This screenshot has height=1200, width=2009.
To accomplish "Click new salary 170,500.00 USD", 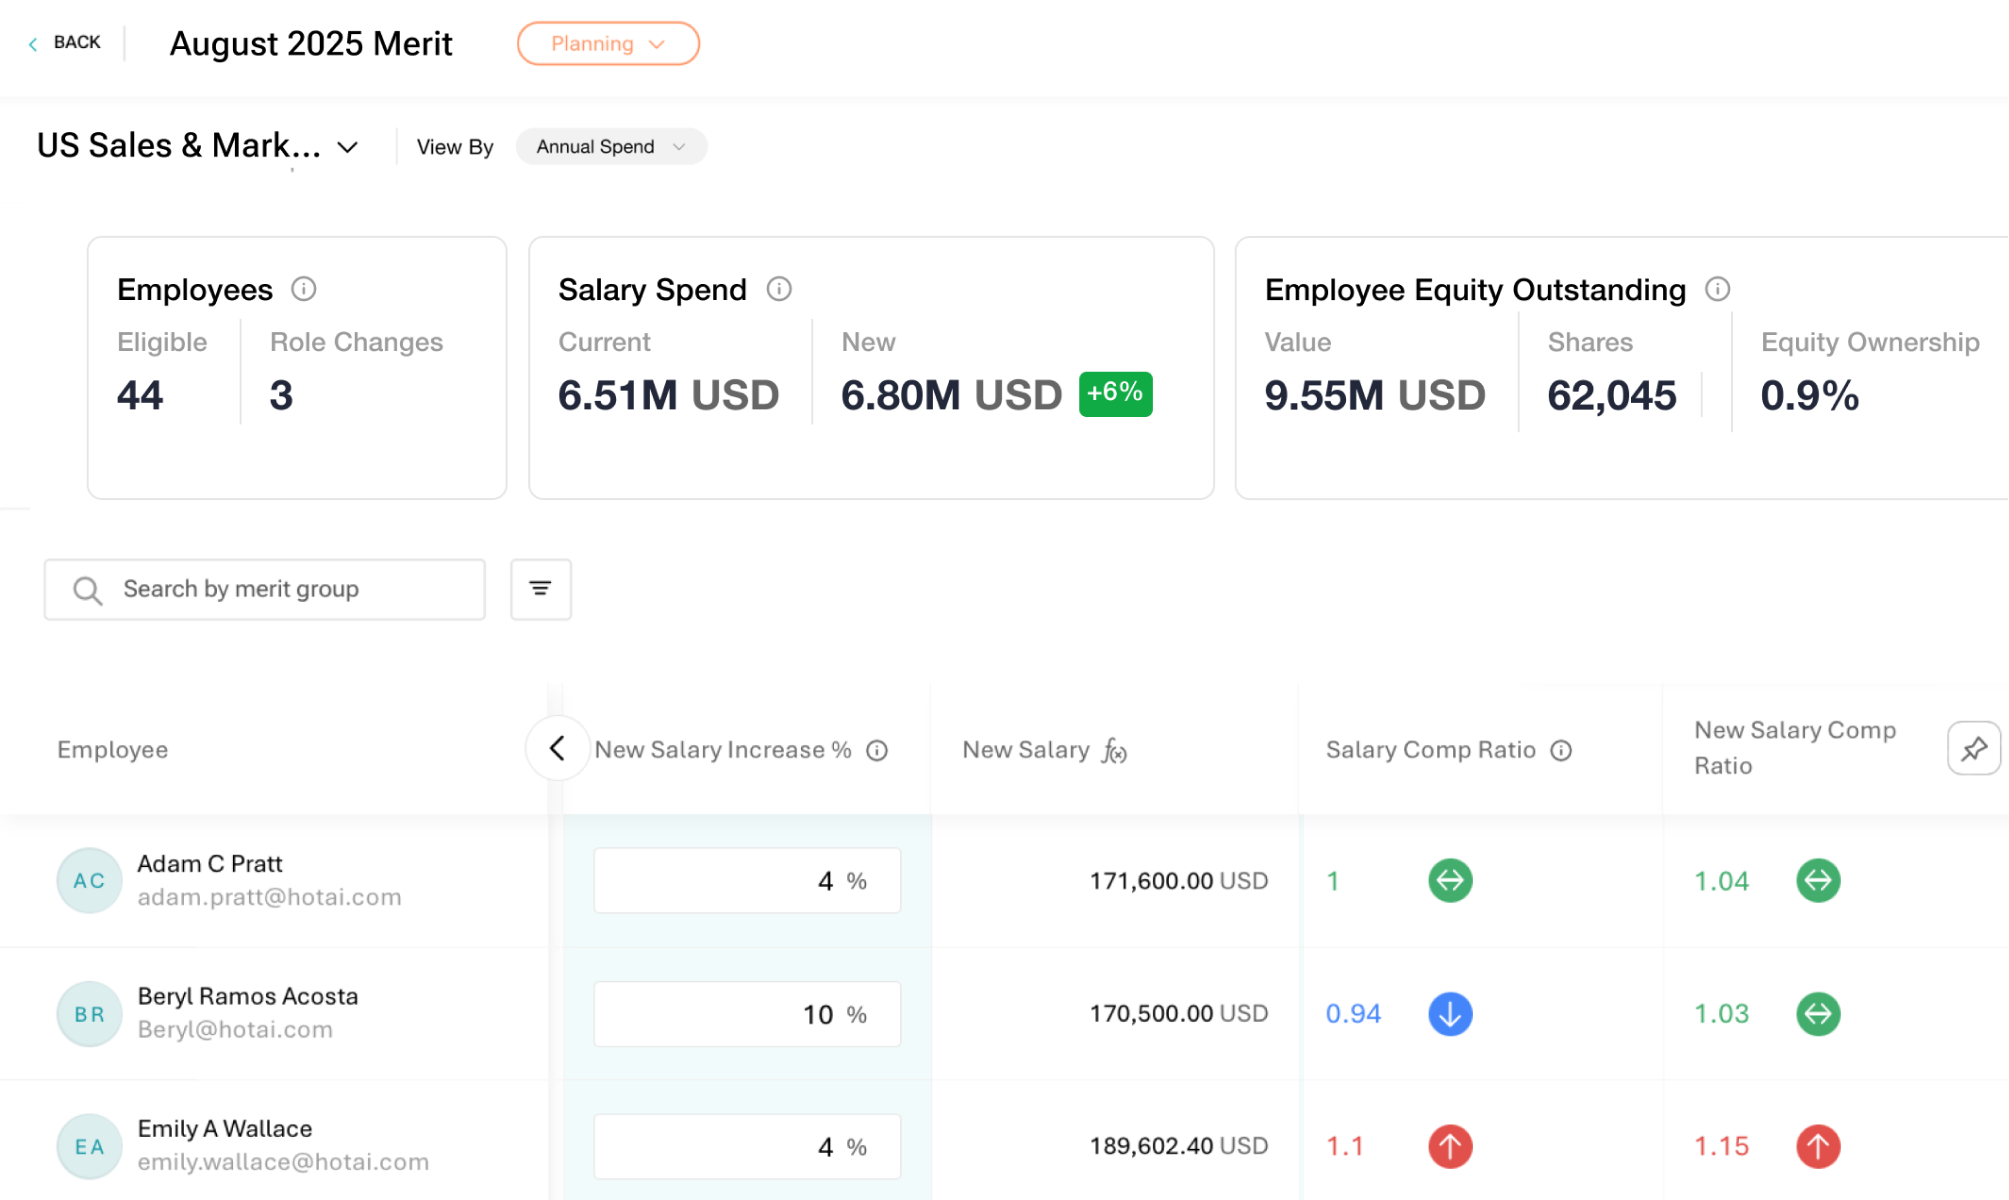I will pyautogui.click(x=1179, y=1014).
